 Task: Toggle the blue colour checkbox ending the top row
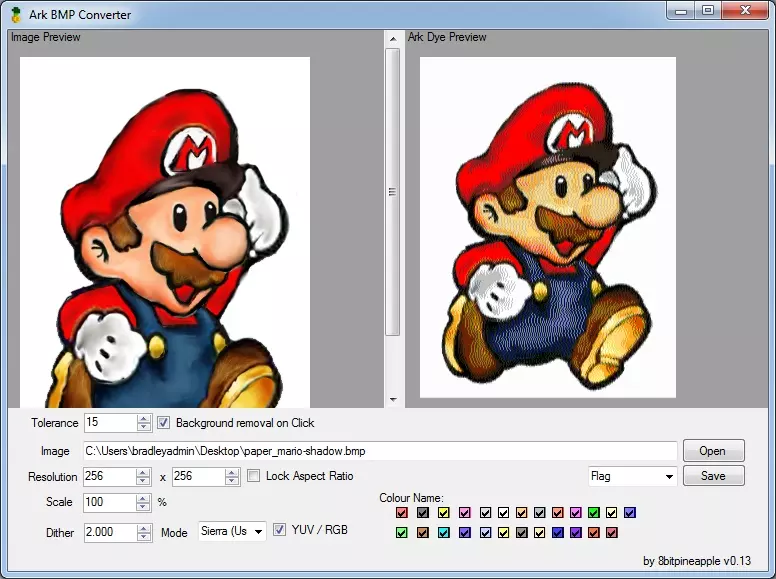630,513
